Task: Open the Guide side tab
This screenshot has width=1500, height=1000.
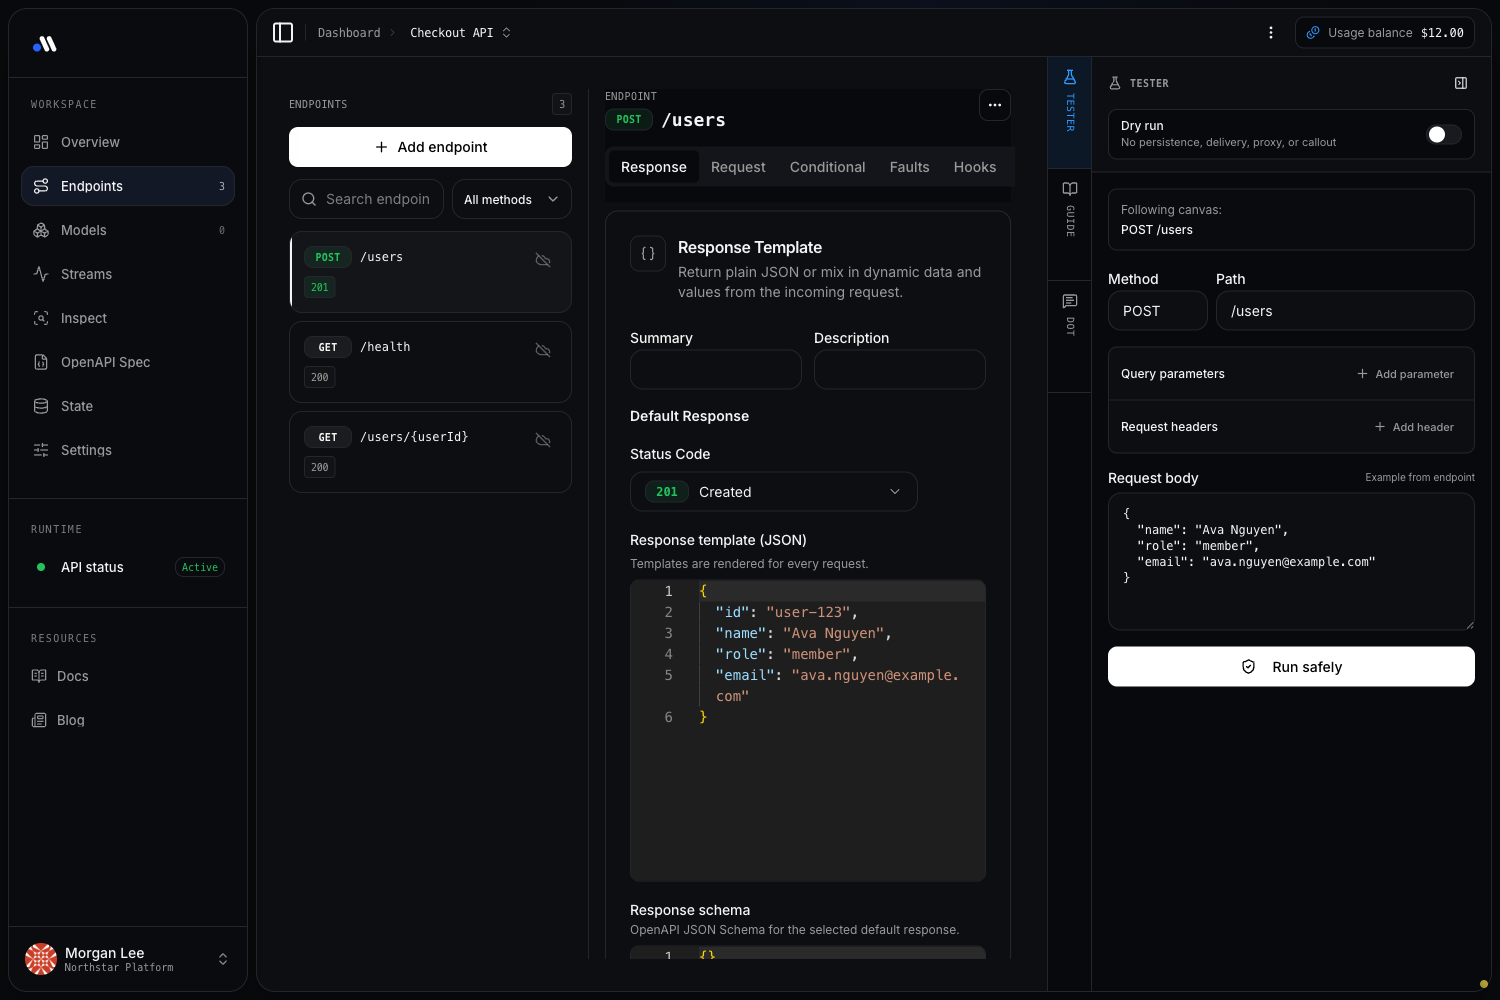Action: point(1070,224)
